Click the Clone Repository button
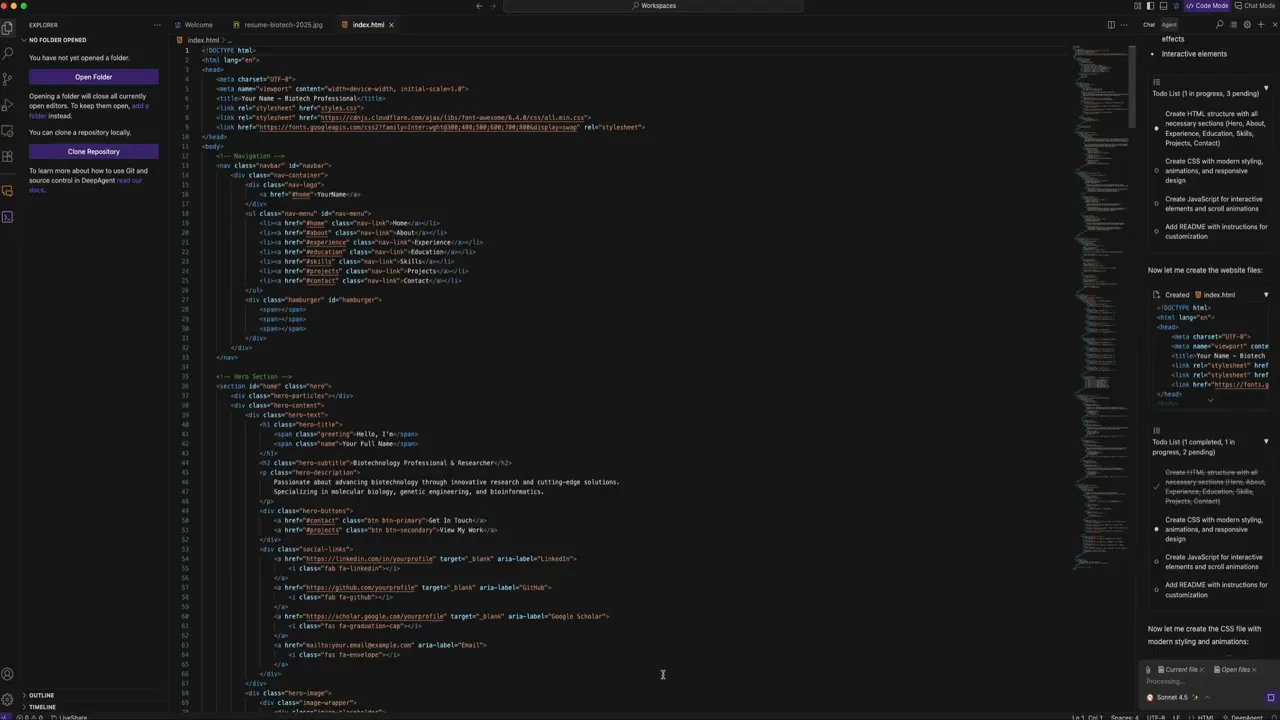Image resolution: width=1280 pixels, height=720 pixels. [x=93, y=152]
